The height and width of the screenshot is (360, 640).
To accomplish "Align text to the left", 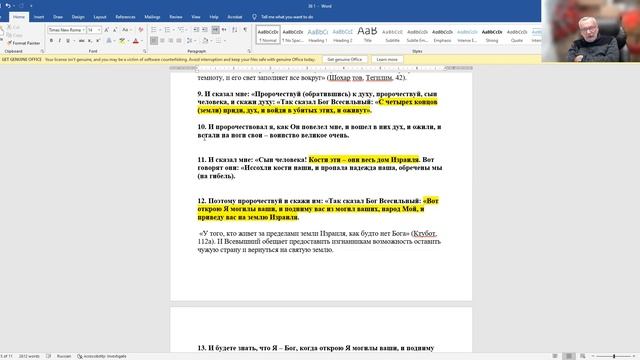I will (x=154, y=41).
